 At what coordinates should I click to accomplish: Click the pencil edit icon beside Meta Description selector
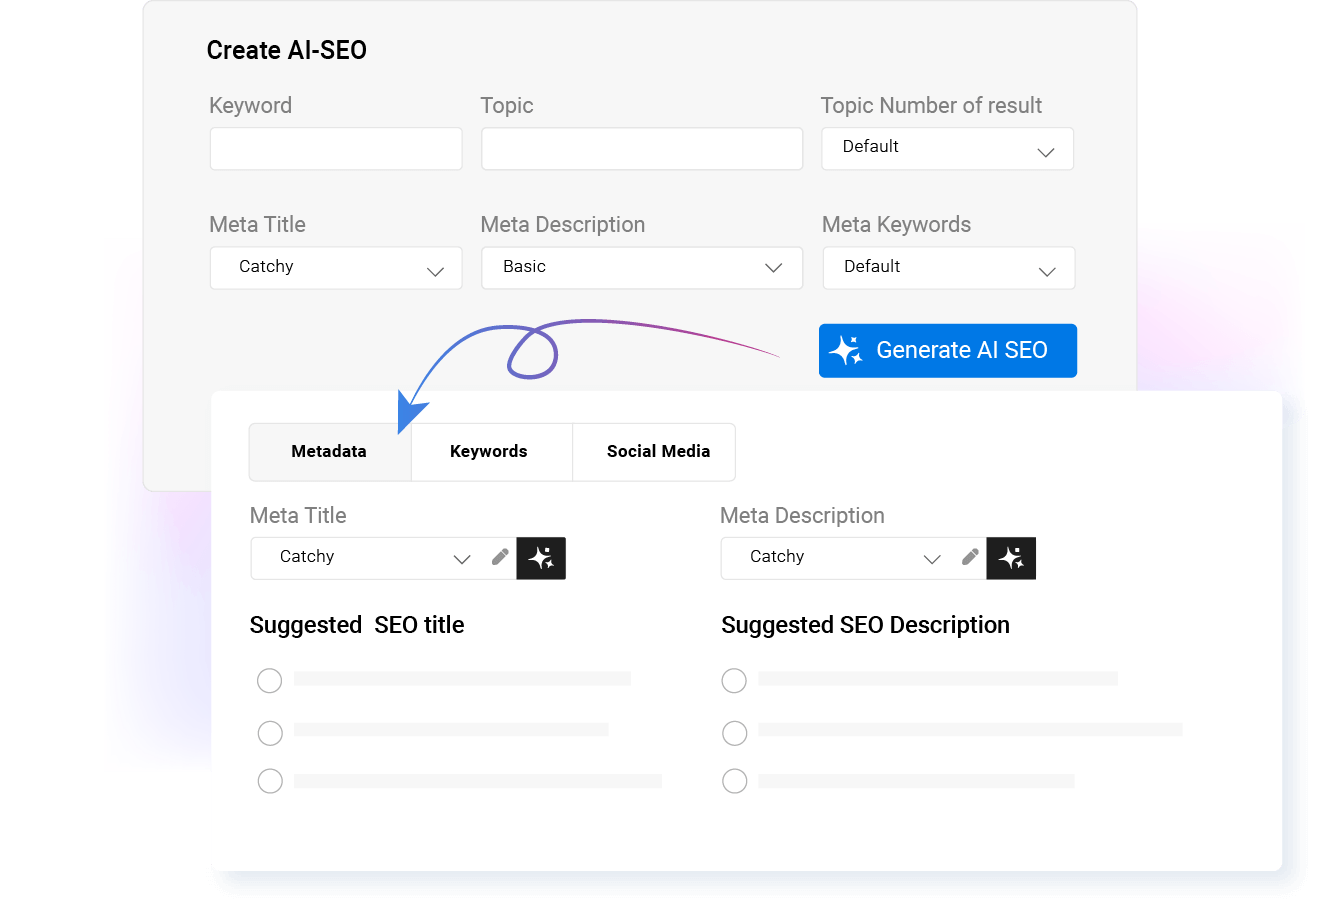pos(969,558)
